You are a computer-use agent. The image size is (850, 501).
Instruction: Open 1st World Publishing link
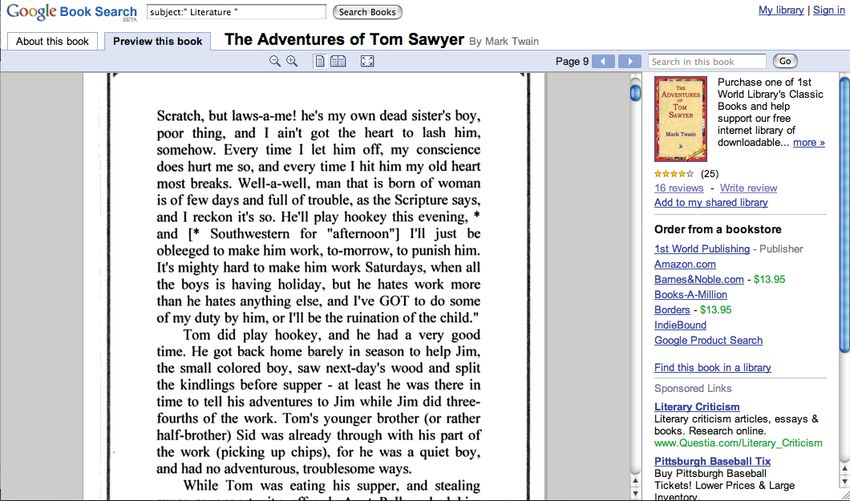click(x=701, y=249)
